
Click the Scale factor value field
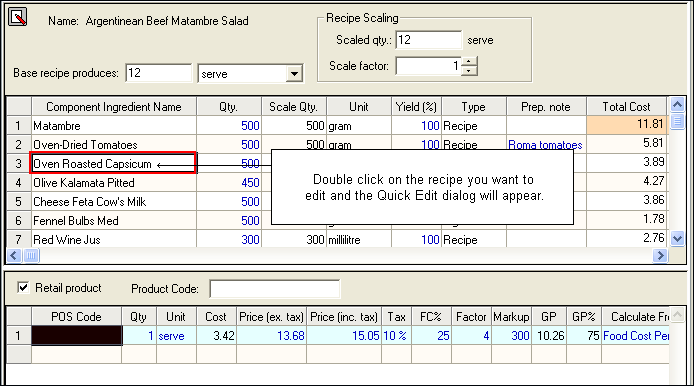pyautogui.click(x=428, y=66)
